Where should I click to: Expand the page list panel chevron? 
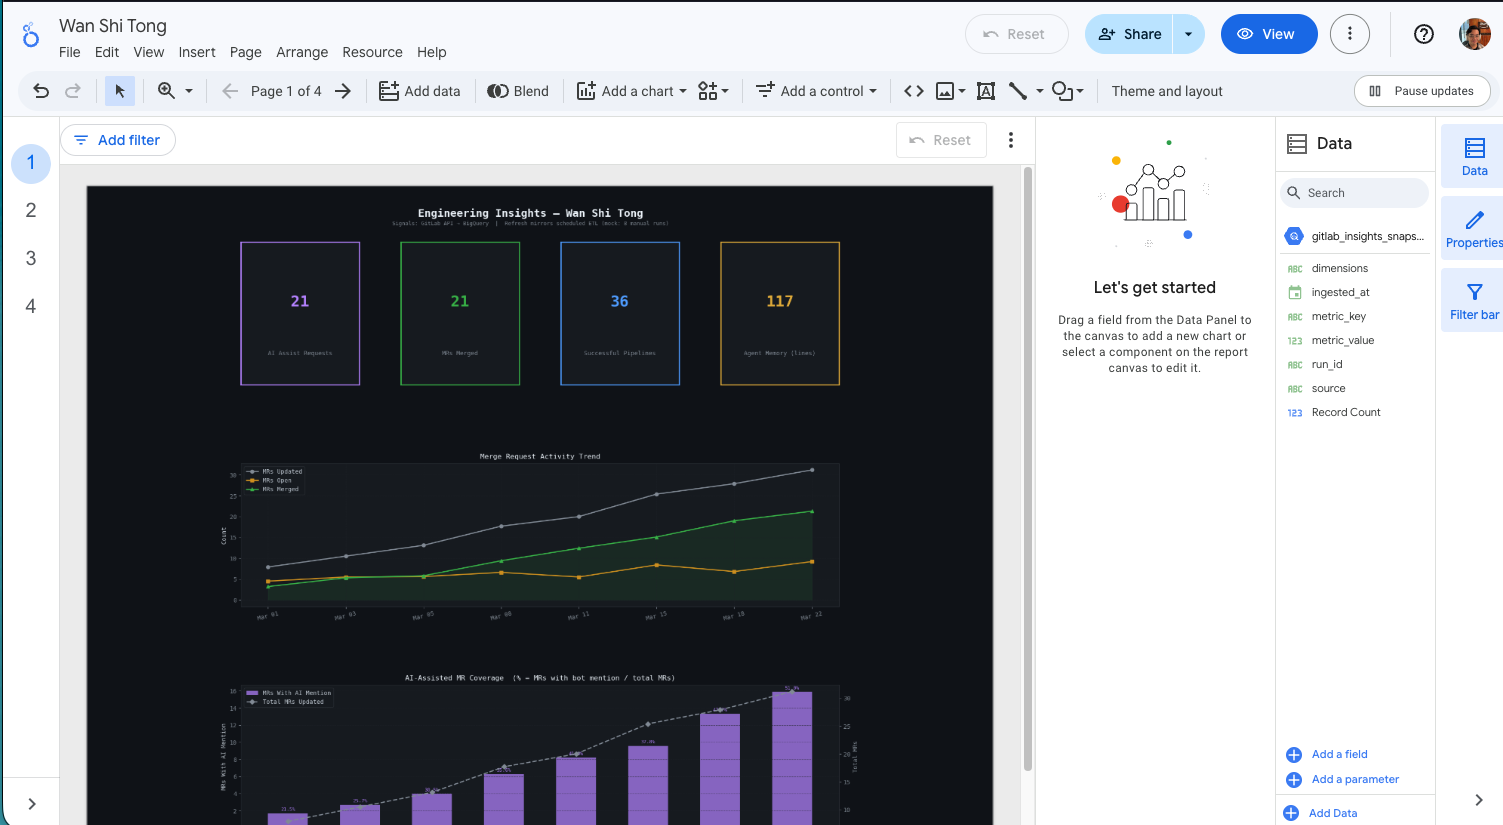pos(32,804)
